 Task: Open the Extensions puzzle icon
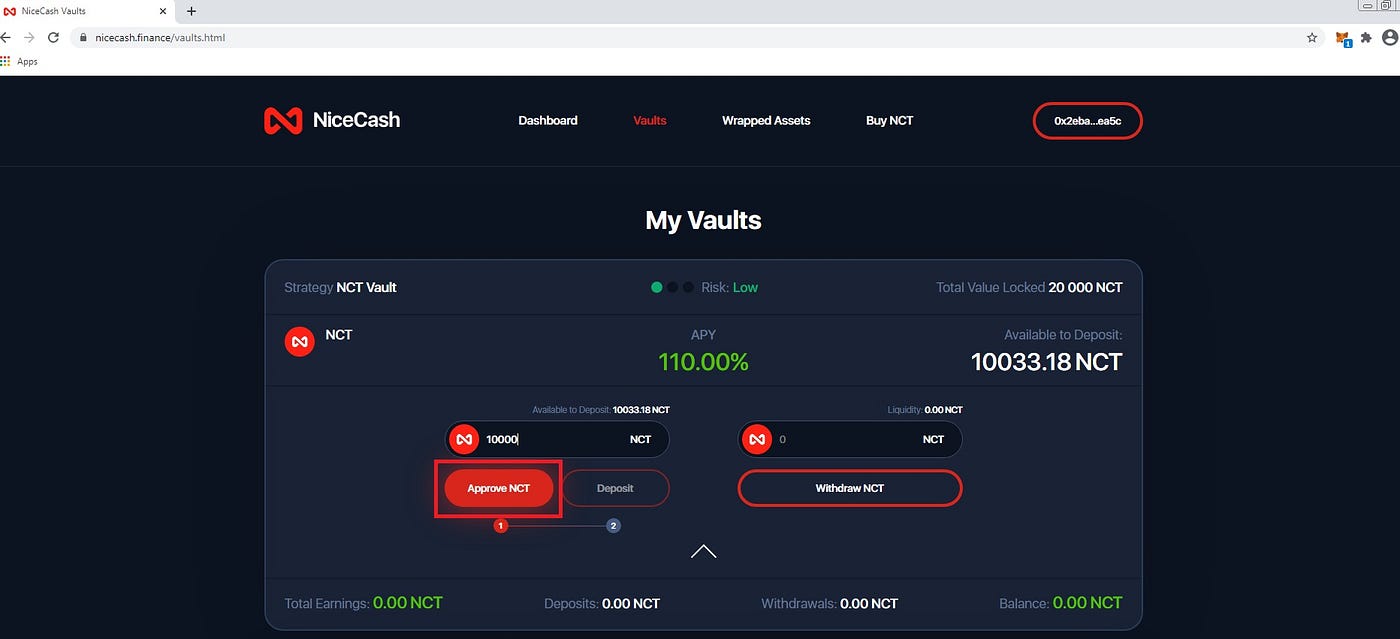tap(1366, 37)
